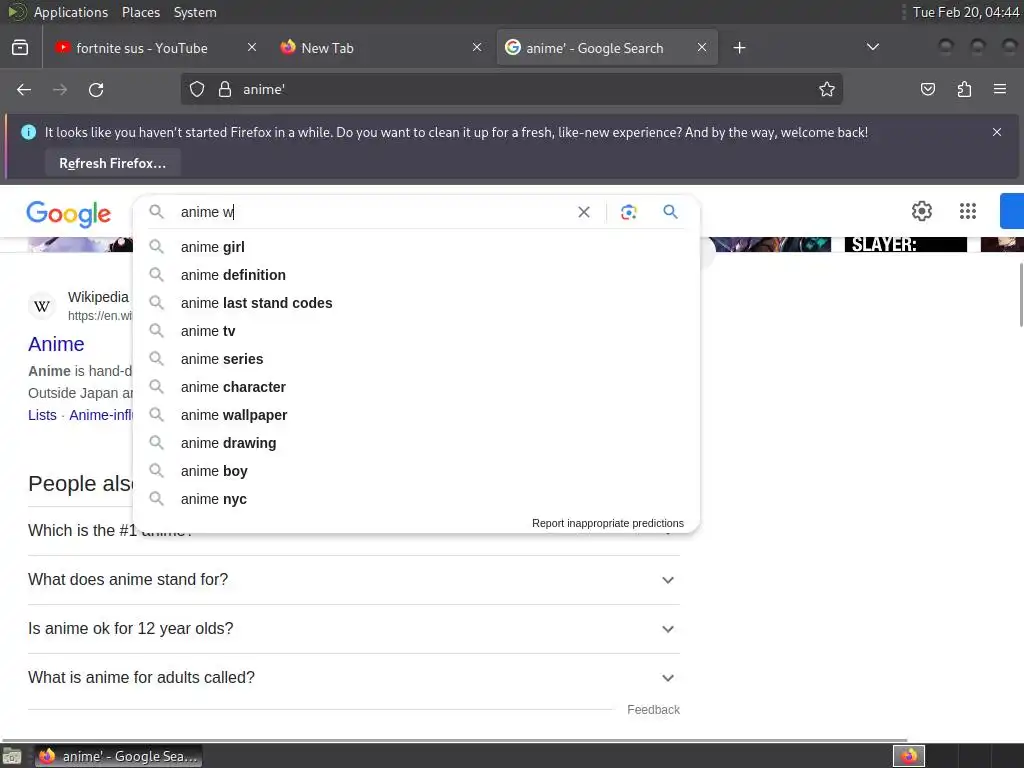
Task: Click the info icon in notification bar
Action: click(29, 132)
